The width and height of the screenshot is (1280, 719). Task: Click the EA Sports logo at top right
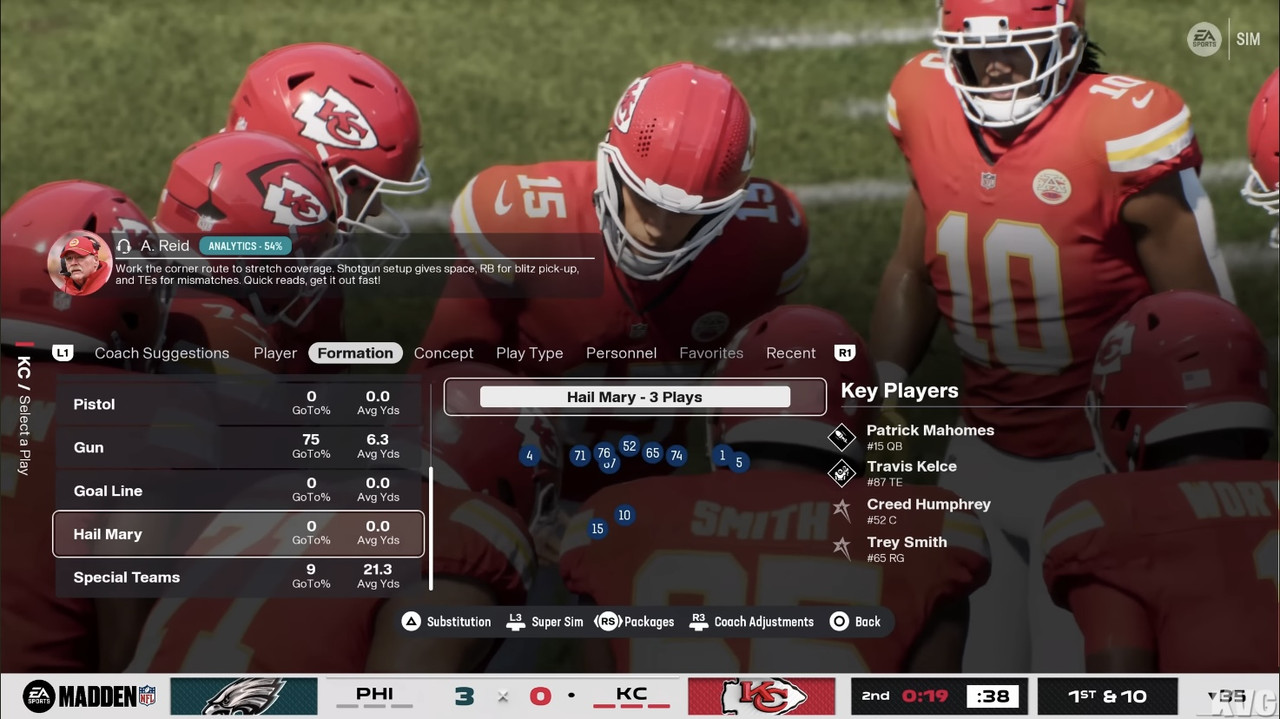pos(1204,39)
